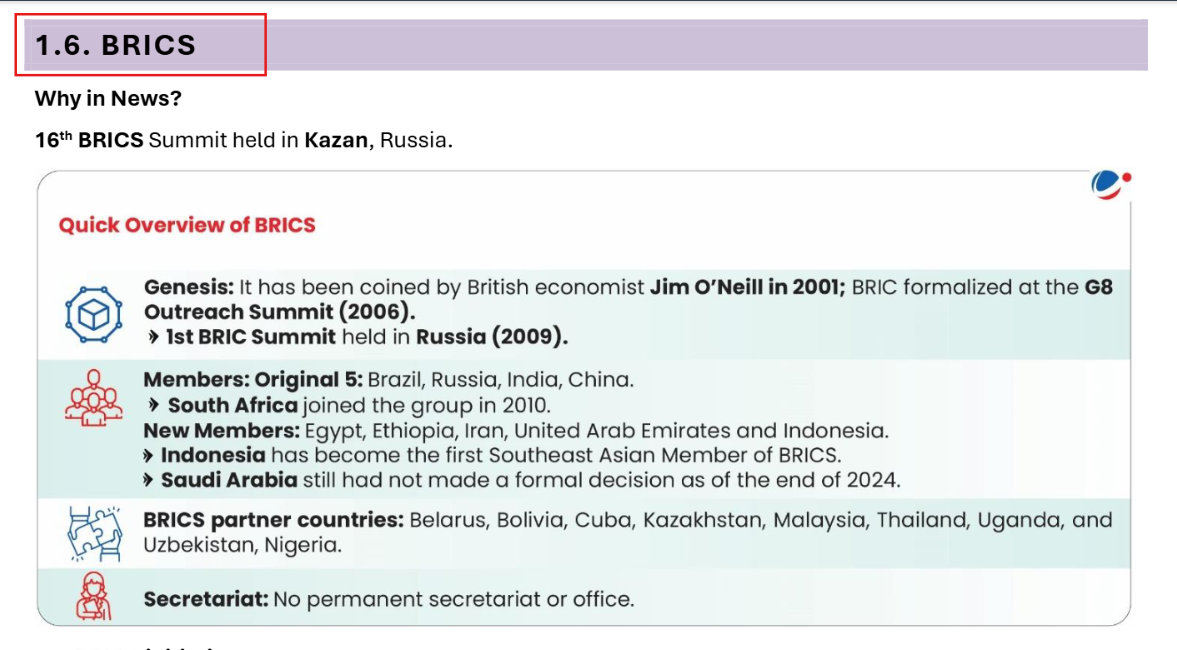The height and width of the screenshot is (650, 1177).
Task: Click the 'Why in News?' subheading
Action: point(108,99)
